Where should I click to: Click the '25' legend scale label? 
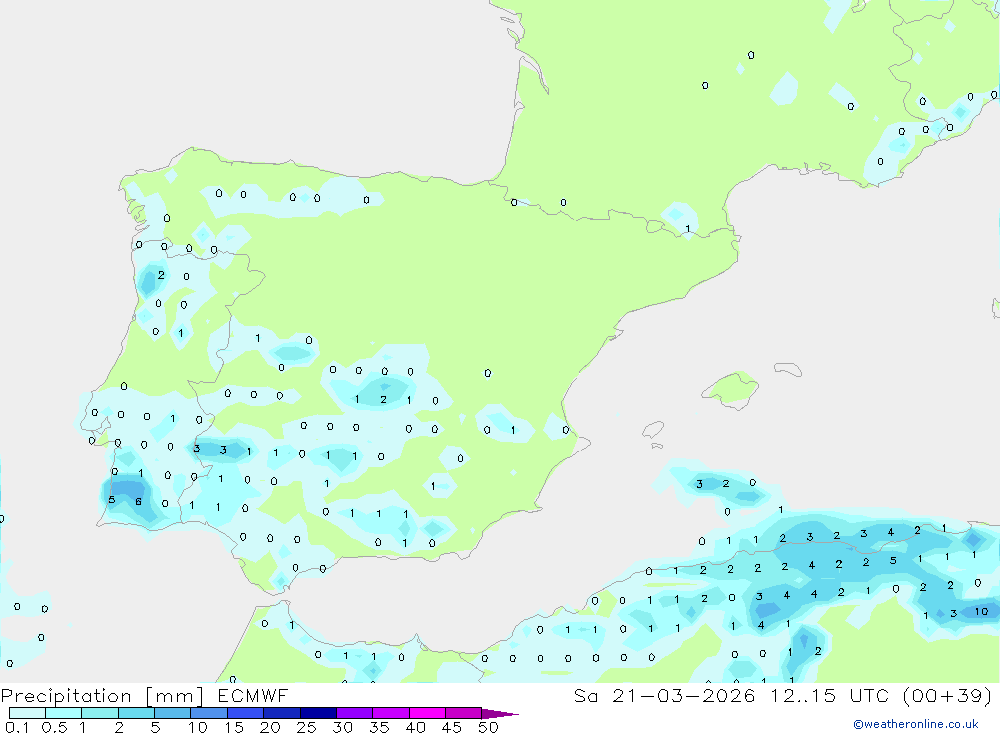(306, 727)
